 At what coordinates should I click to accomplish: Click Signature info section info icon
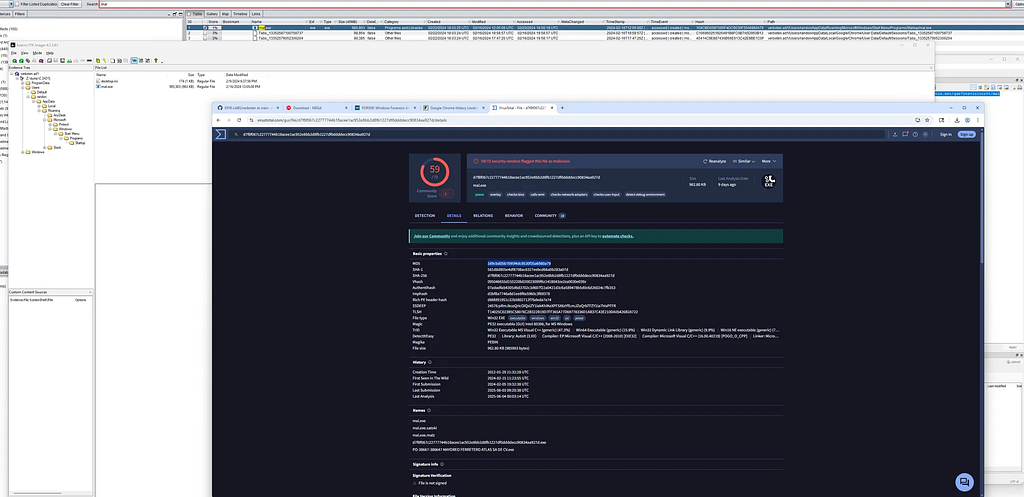441,464
